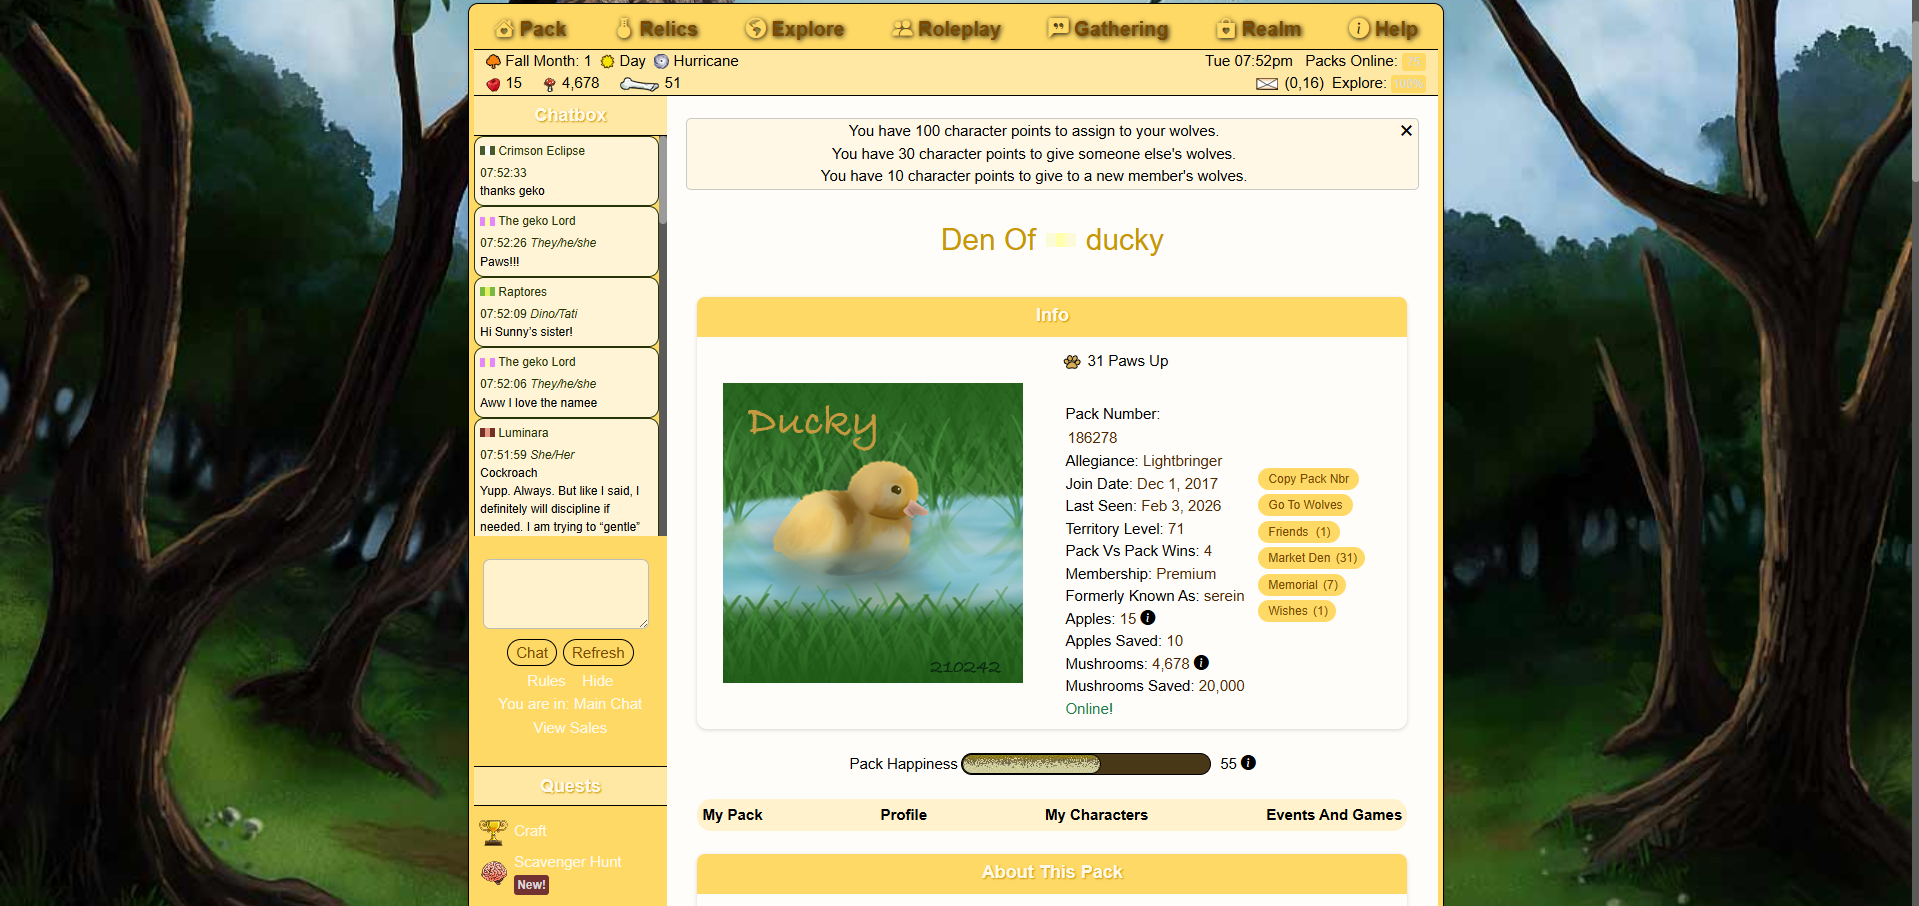
Task: Open the View Sales link
Action: point(569,728)
